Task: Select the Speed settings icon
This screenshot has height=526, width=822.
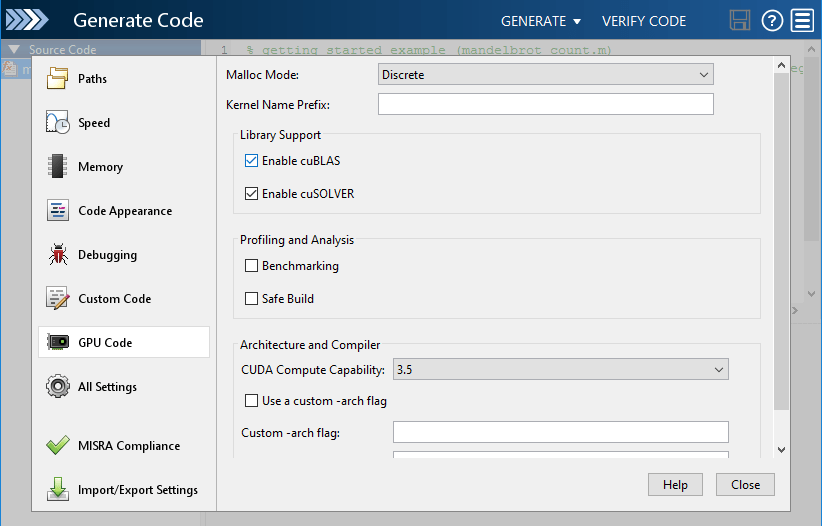Action: click(x=58, y=123)
